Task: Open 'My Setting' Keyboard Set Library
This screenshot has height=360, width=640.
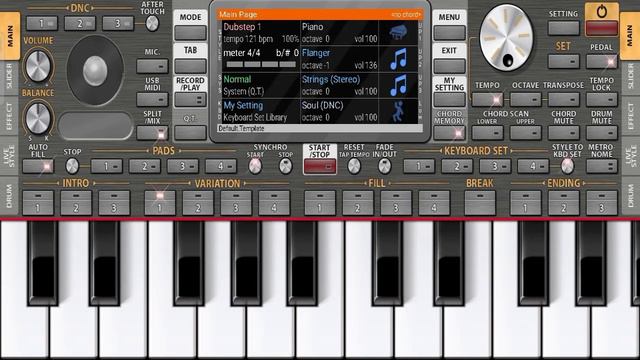Action: click(260, 111)
